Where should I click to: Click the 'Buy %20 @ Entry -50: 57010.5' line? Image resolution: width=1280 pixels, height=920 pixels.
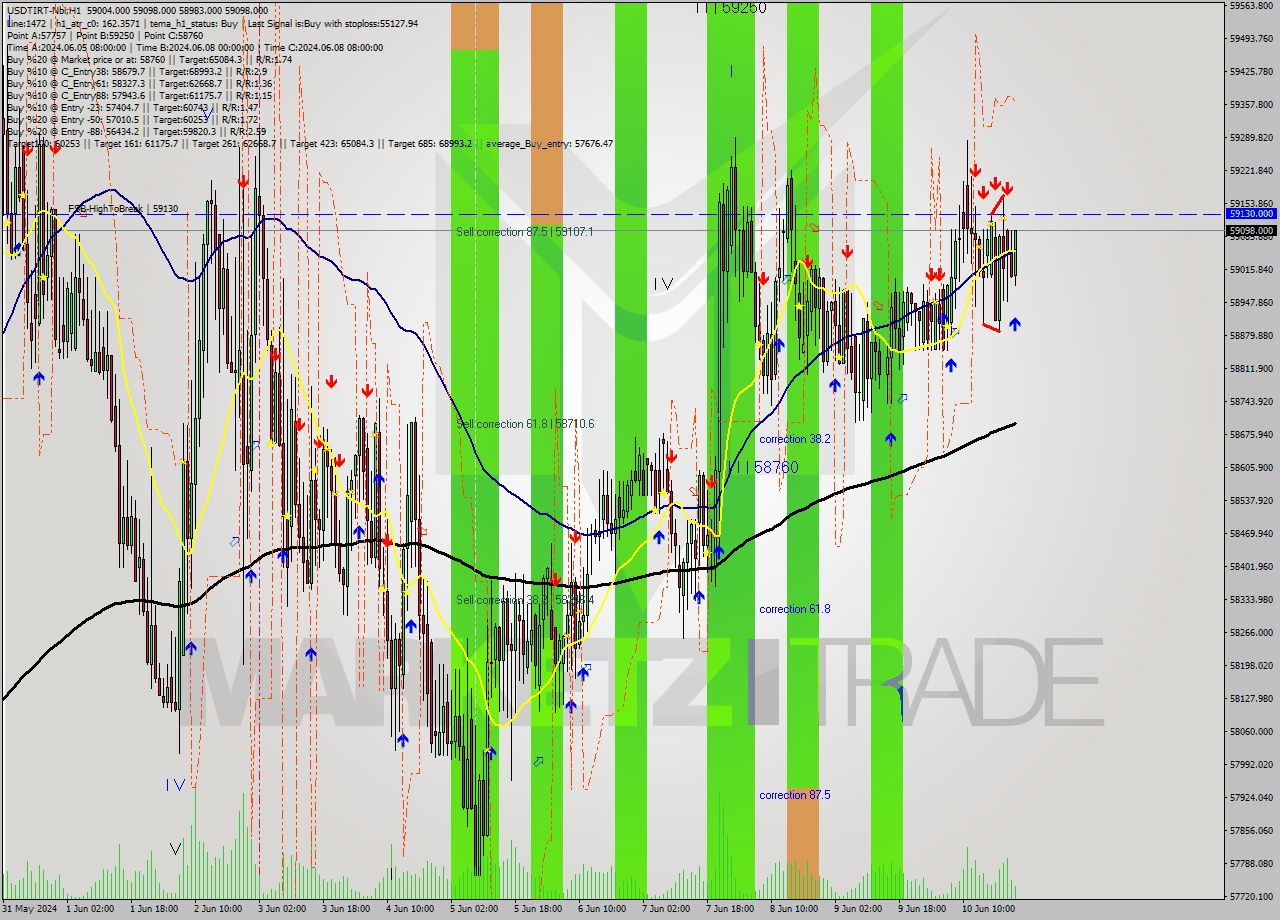(73, 119)
